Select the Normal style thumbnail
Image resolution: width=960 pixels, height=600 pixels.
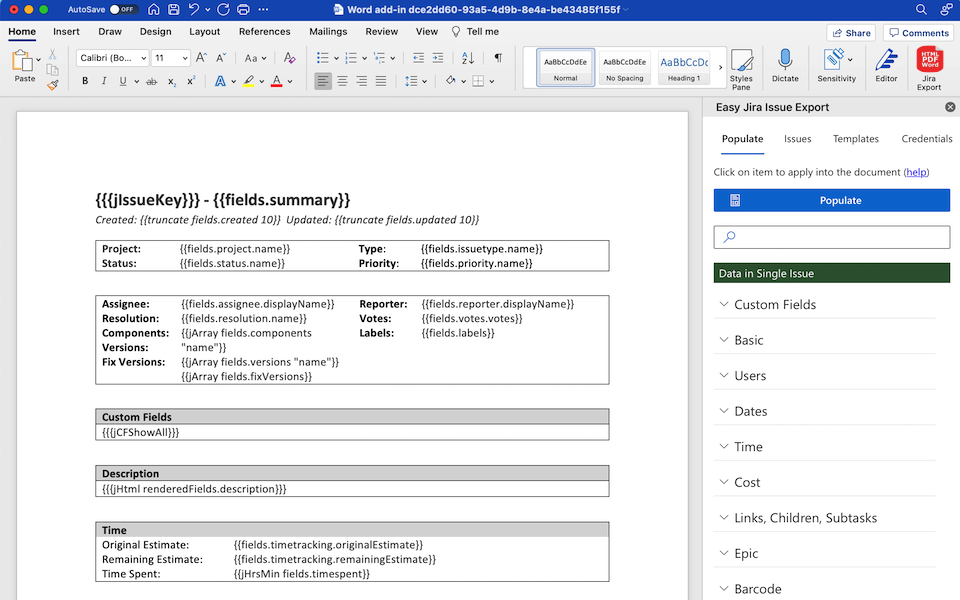[565, 67]
